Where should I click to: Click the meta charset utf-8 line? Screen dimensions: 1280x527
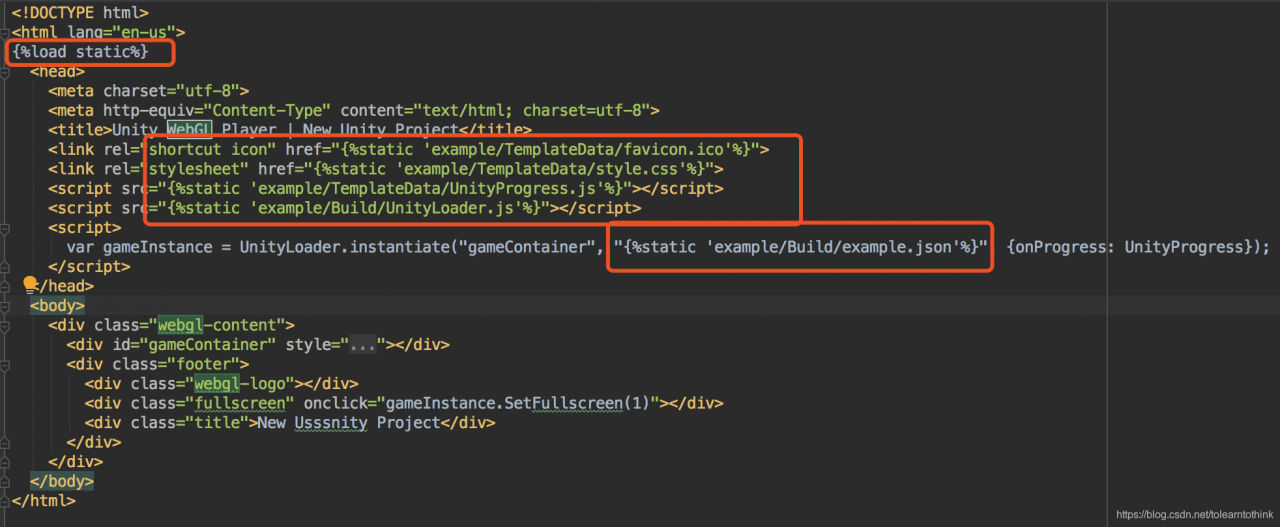tap(148, 91)
